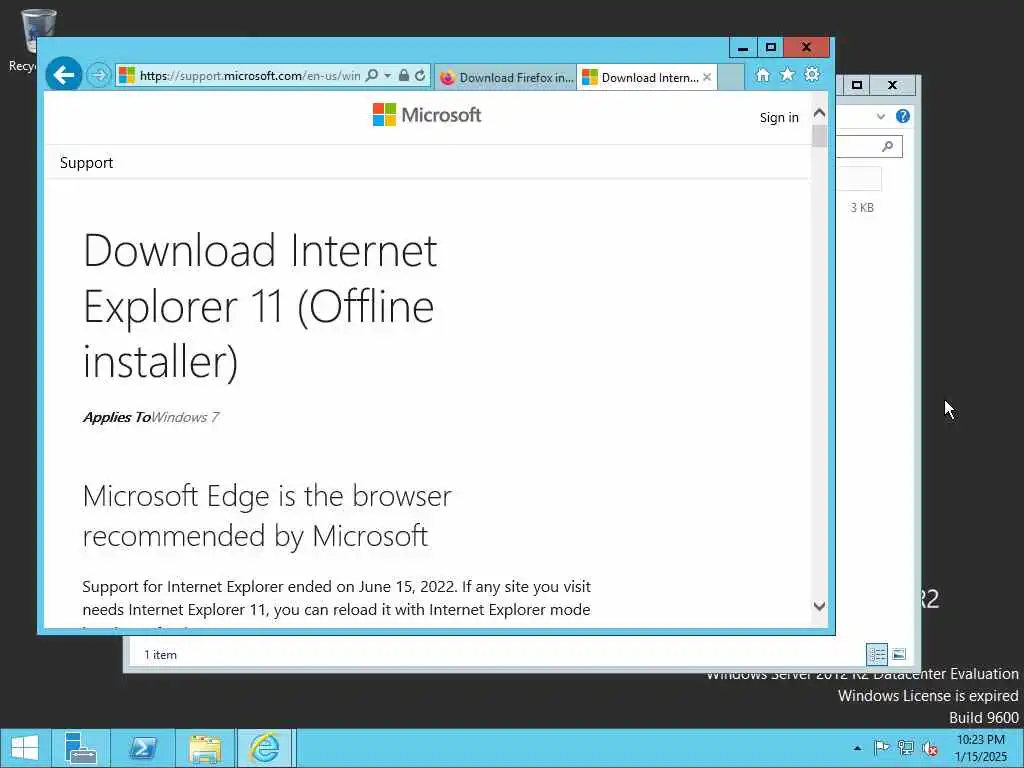
Task: Click the 1 item status text
Action: pyautogui.click(x=160, y=654)
